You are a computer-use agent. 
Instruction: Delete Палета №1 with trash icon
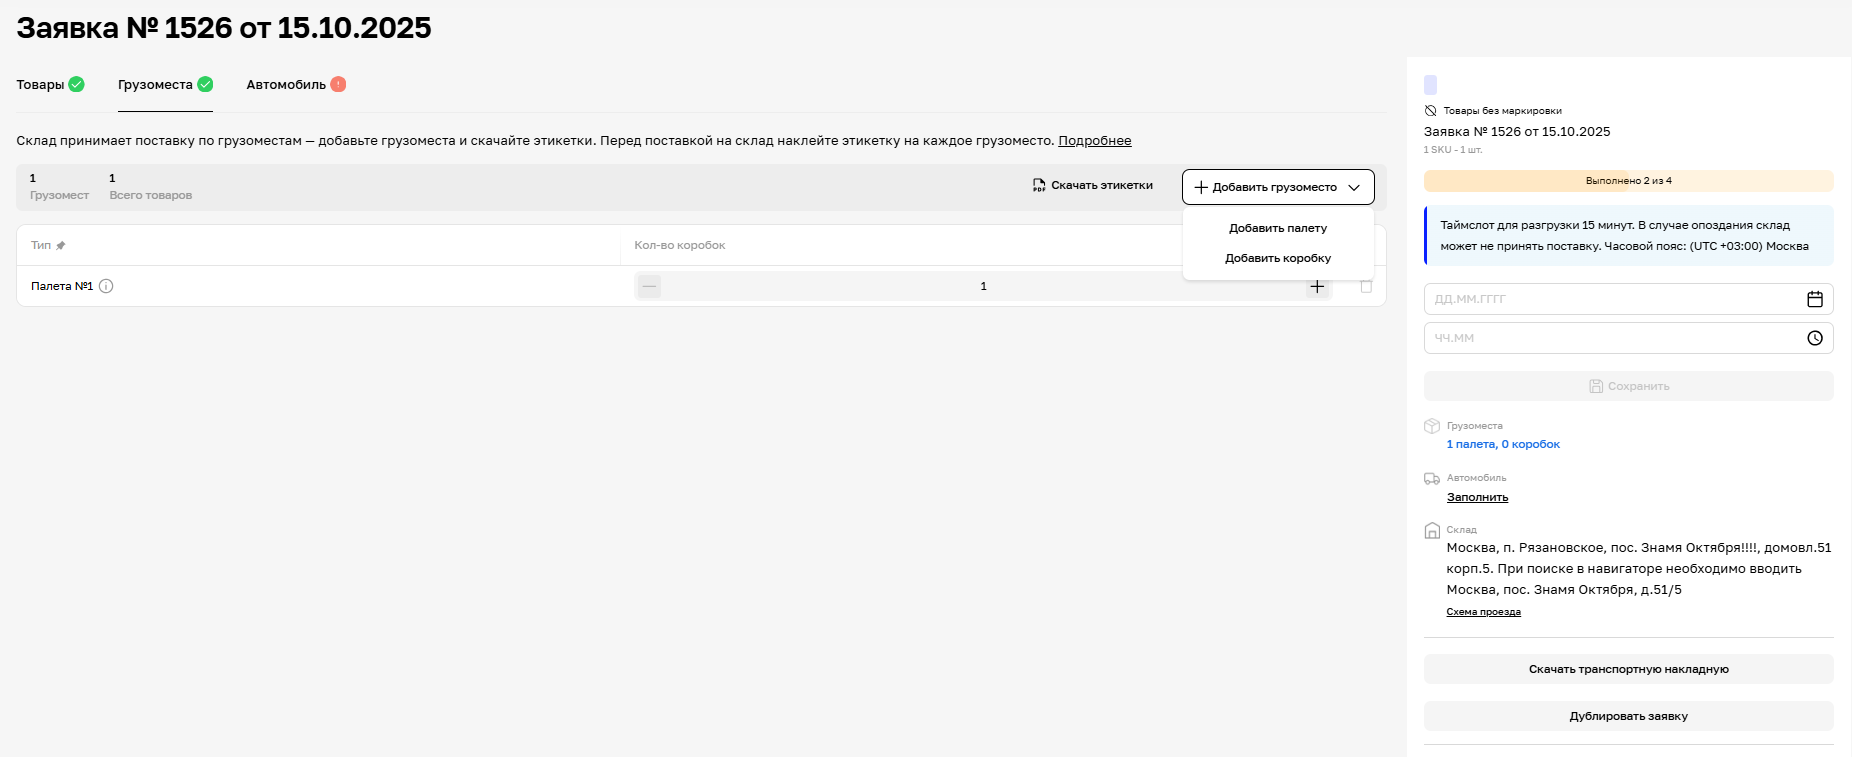1366,286
